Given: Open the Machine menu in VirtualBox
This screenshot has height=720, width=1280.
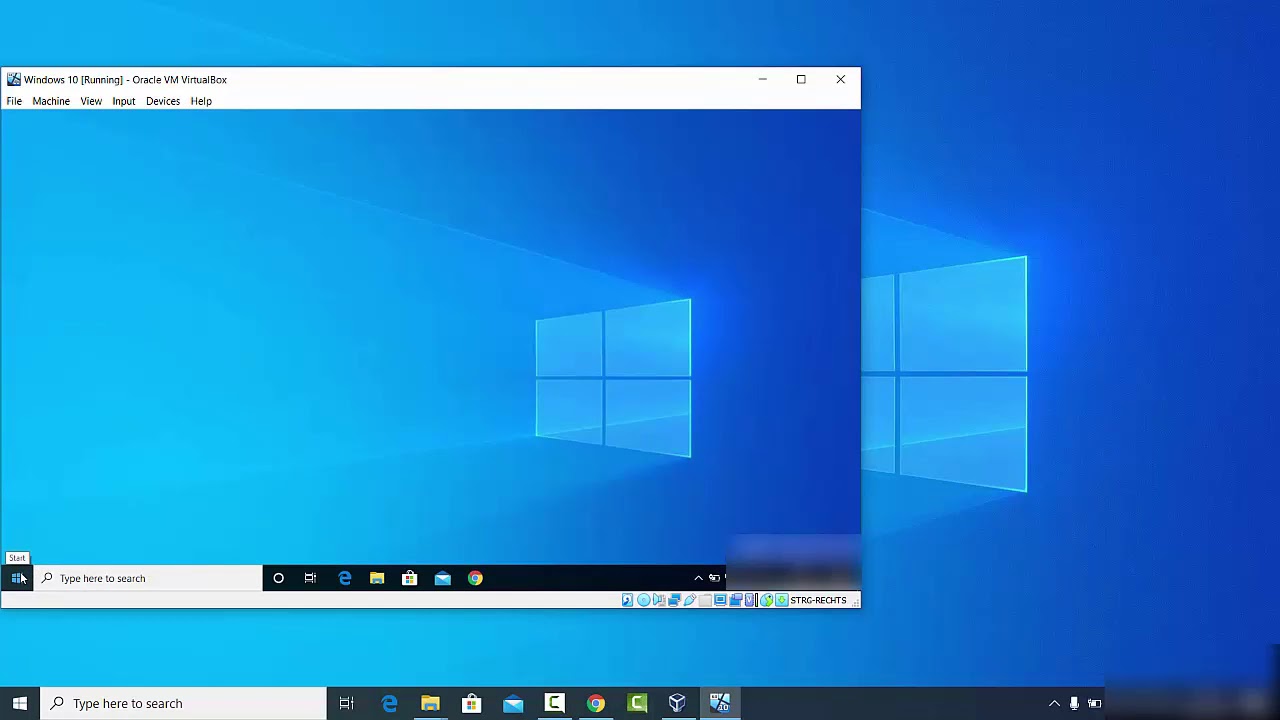Looking at the screenshot, I should [x=51, y=101].
